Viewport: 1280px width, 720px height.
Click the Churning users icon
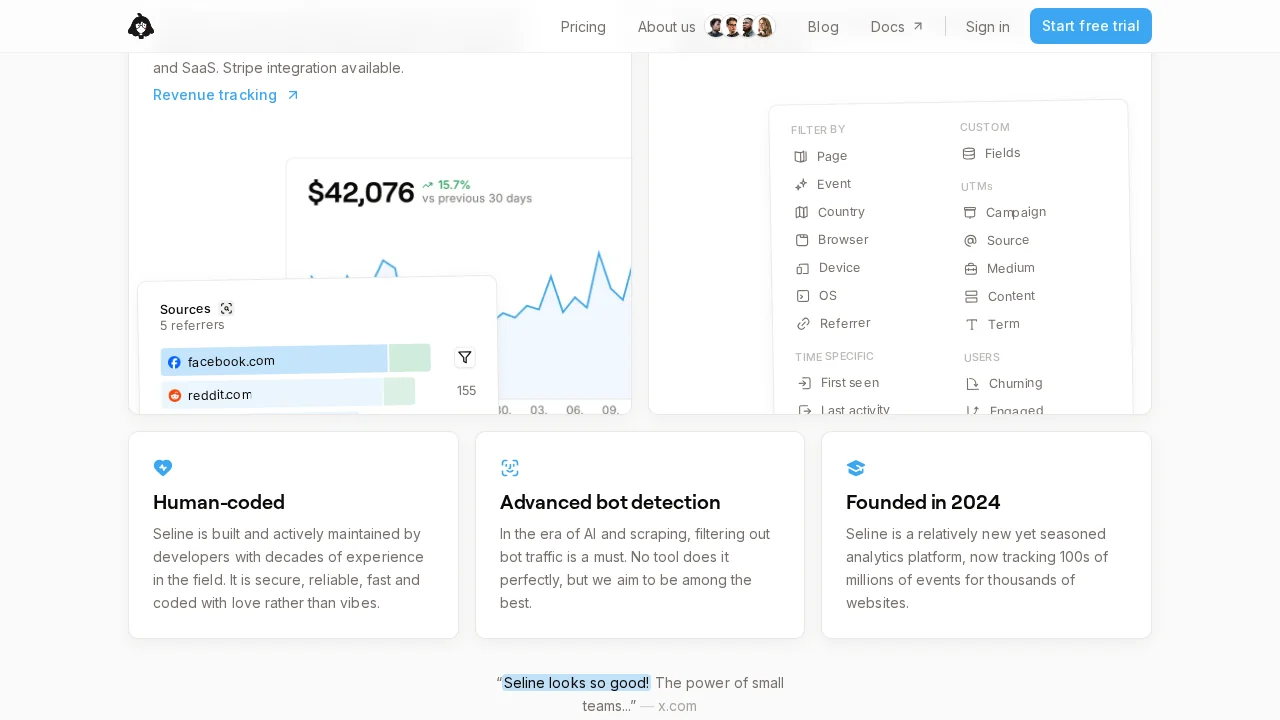point(970,383)
